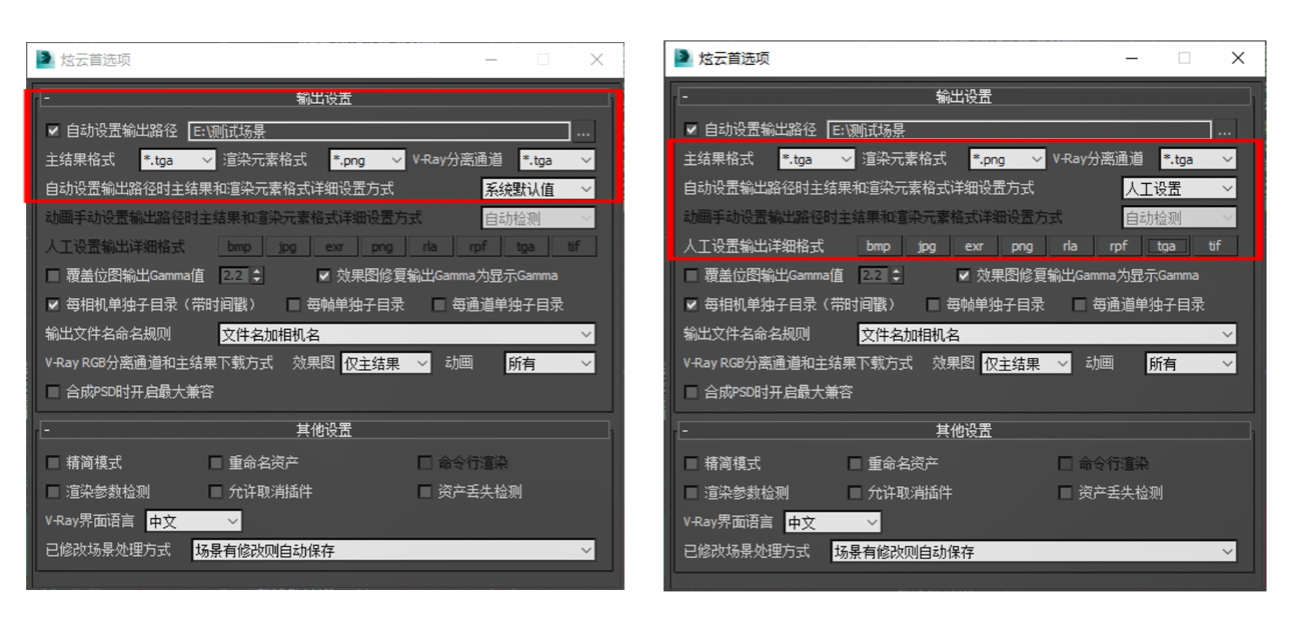Click browse '...' button in left dialog
The width and height of the screenshot is (1290, 633).
(584, 131)
